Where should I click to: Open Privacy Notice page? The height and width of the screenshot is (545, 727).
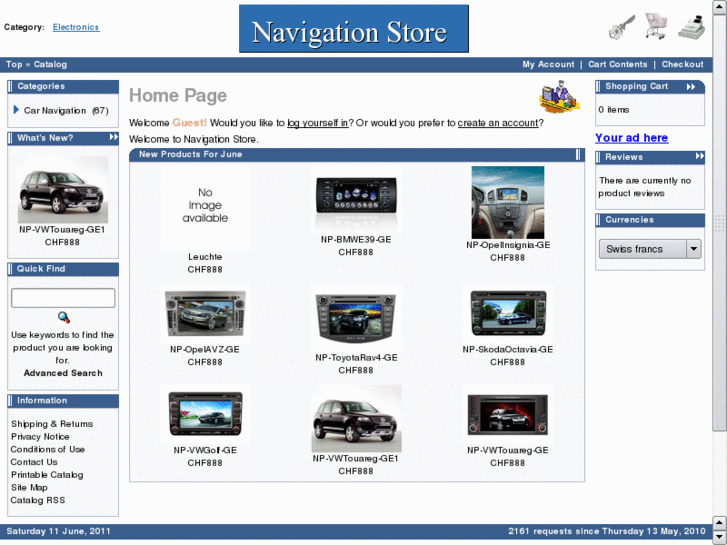40,436
